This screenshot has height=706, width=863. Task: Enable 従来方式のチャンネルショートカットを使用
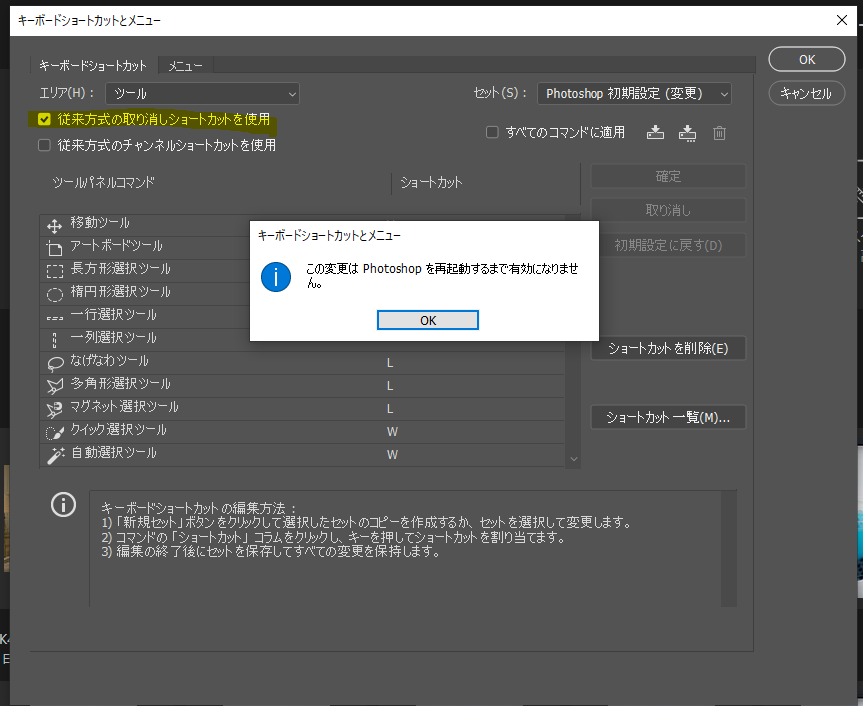coord(43,144)
